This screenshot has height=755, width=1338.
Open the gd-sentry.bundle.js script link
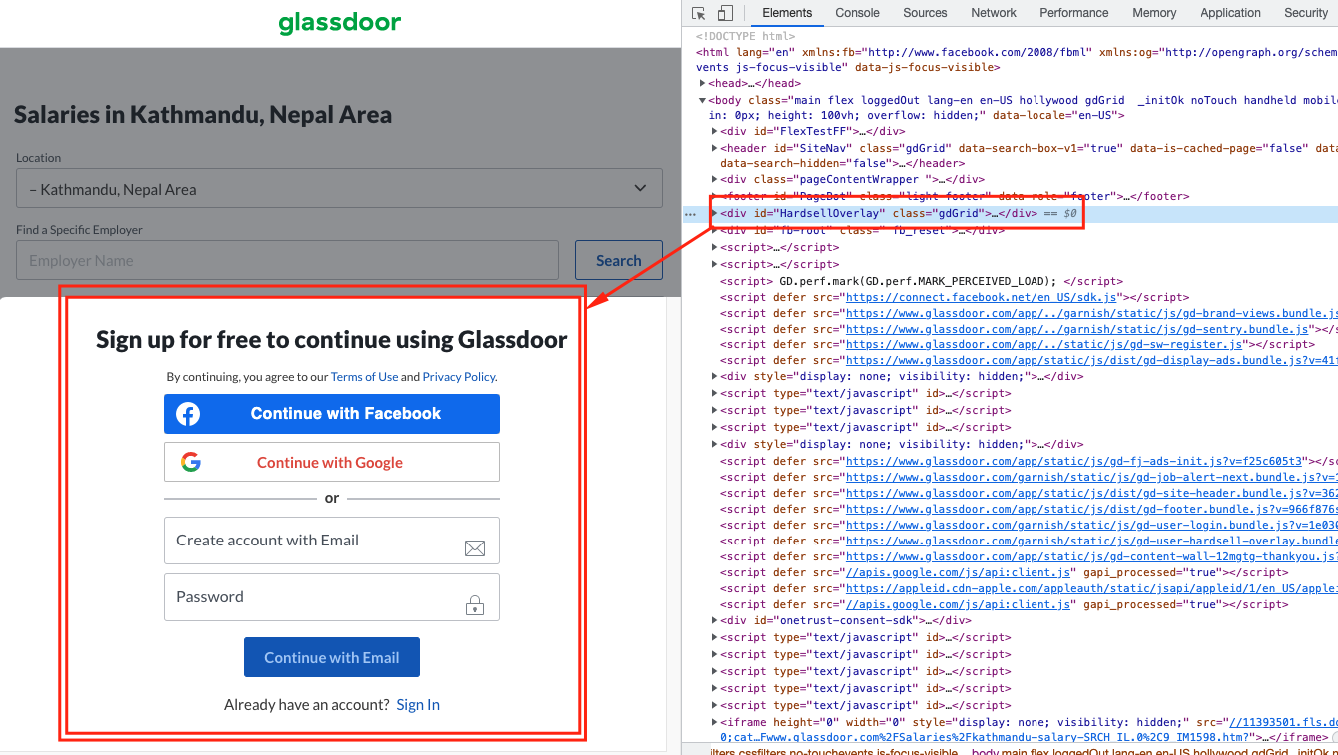[1078, 329]
